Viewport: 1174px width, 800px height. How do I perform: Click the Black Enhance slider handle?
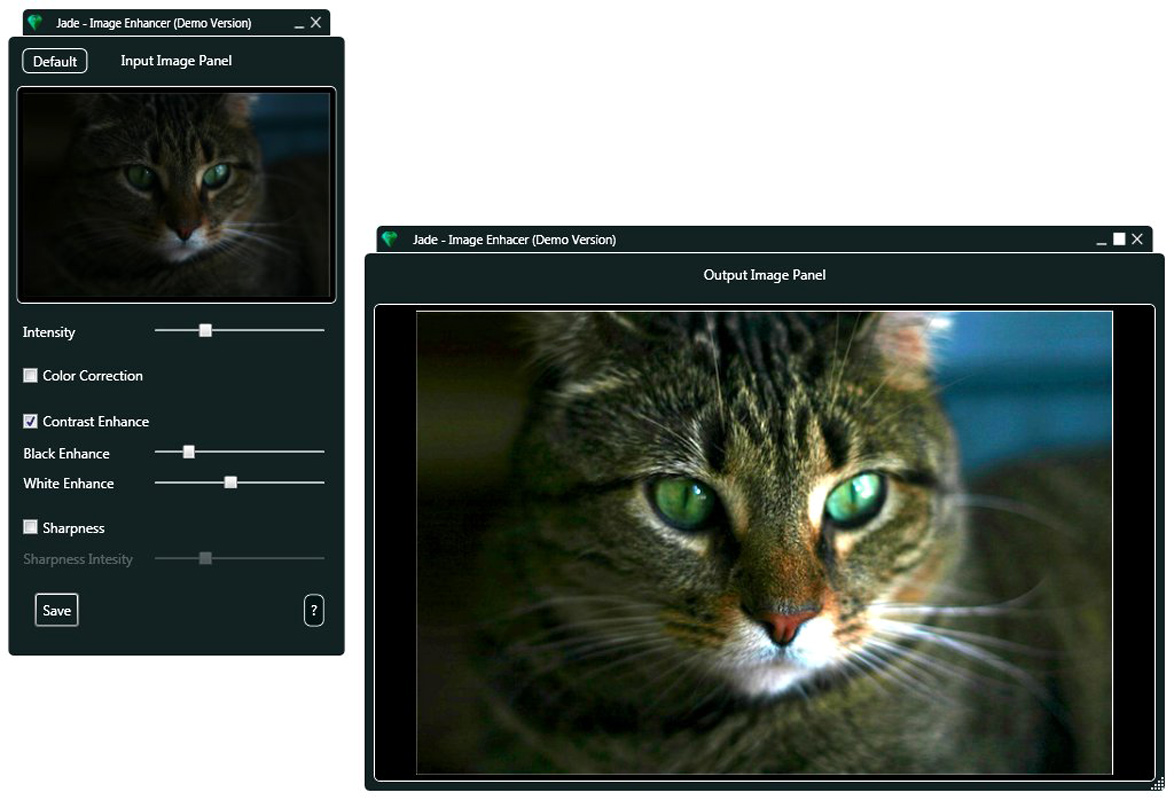click(x=189, y=452)
